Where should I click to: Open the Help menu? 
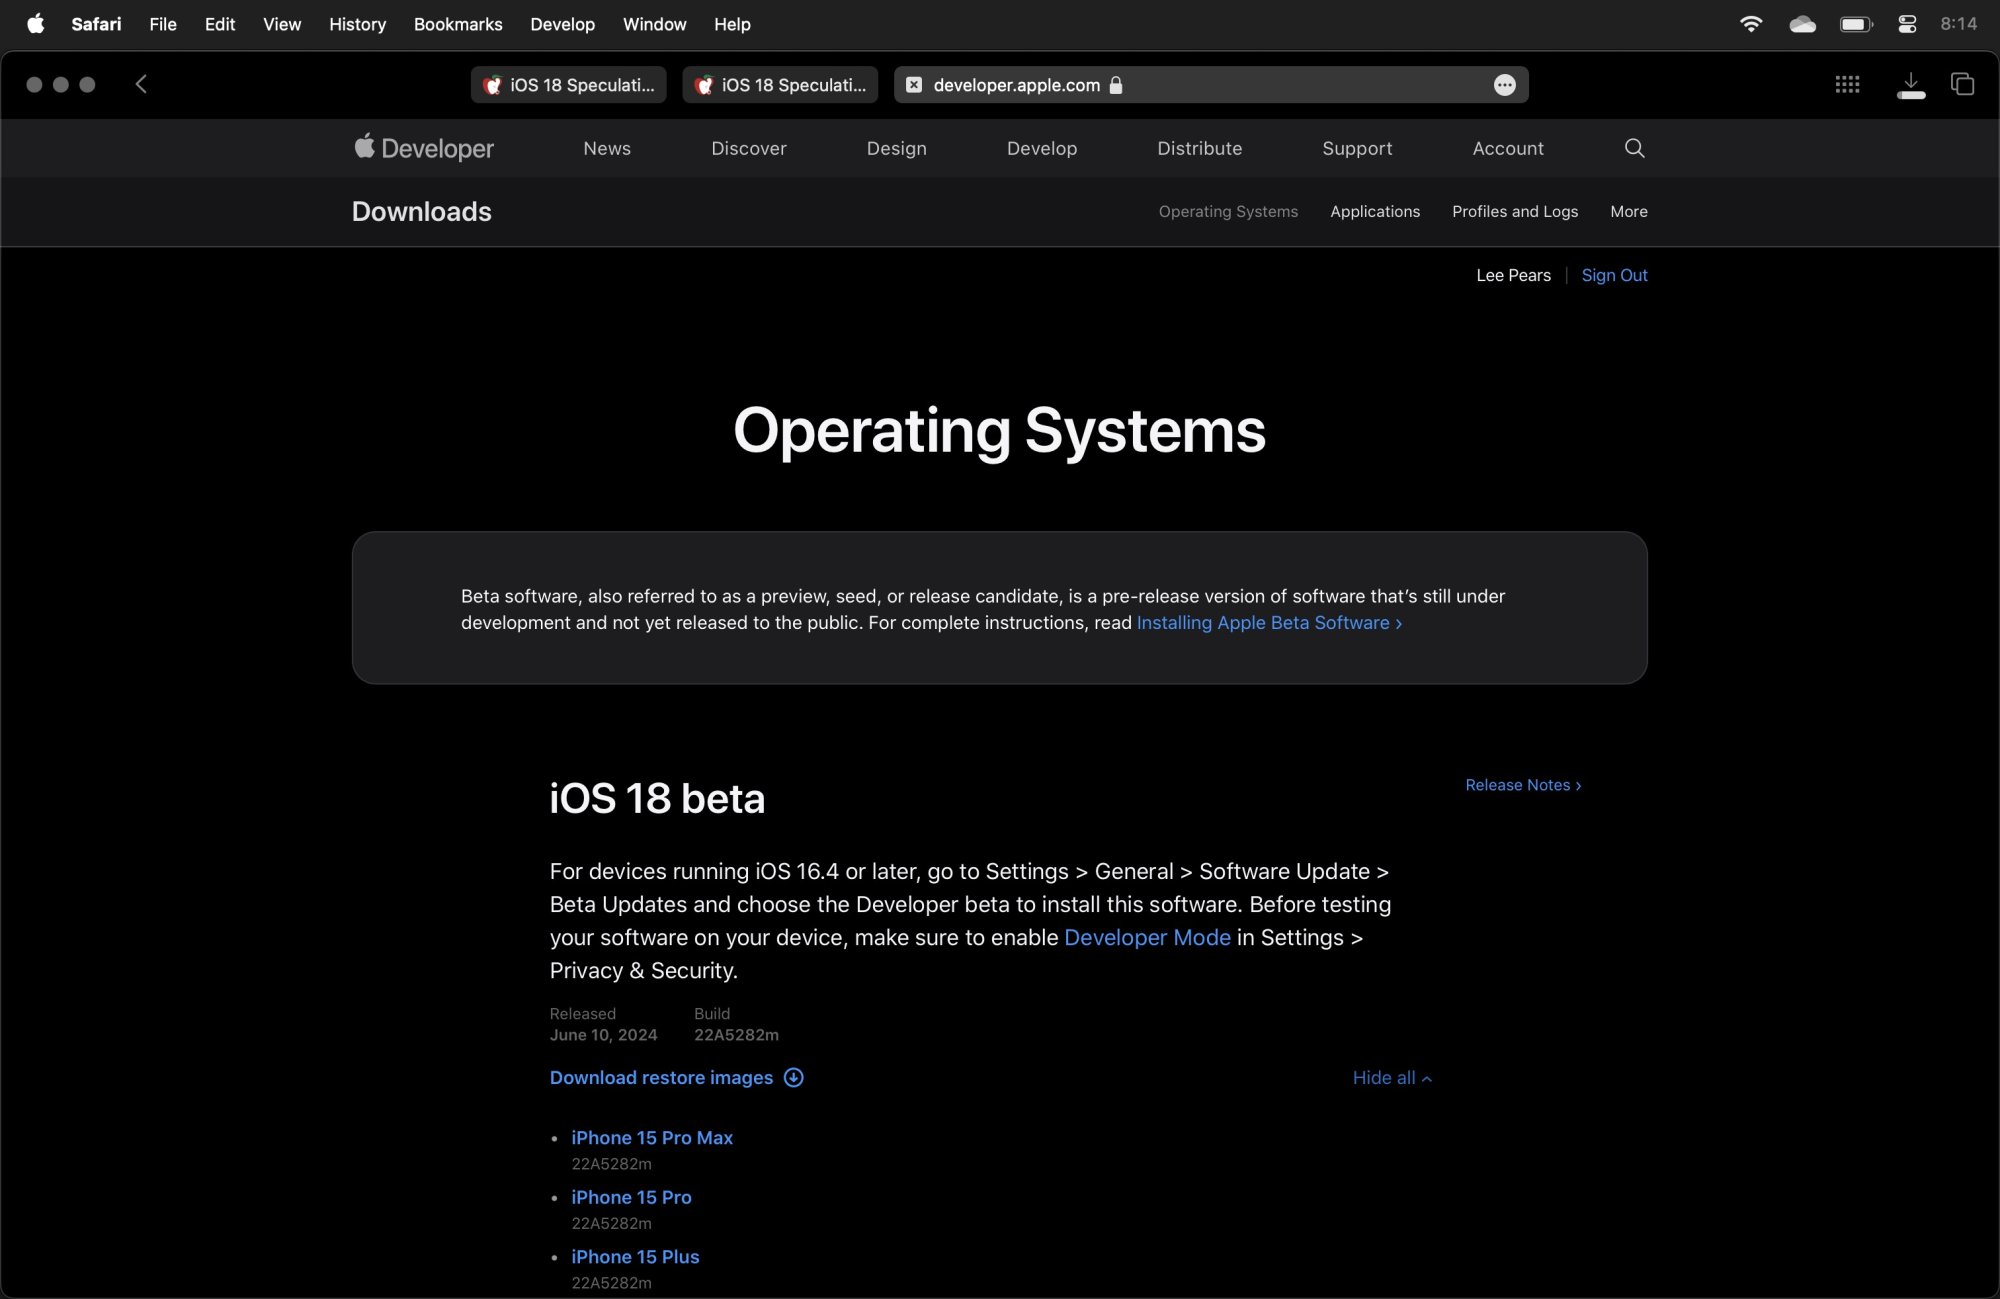click(732, 24)
